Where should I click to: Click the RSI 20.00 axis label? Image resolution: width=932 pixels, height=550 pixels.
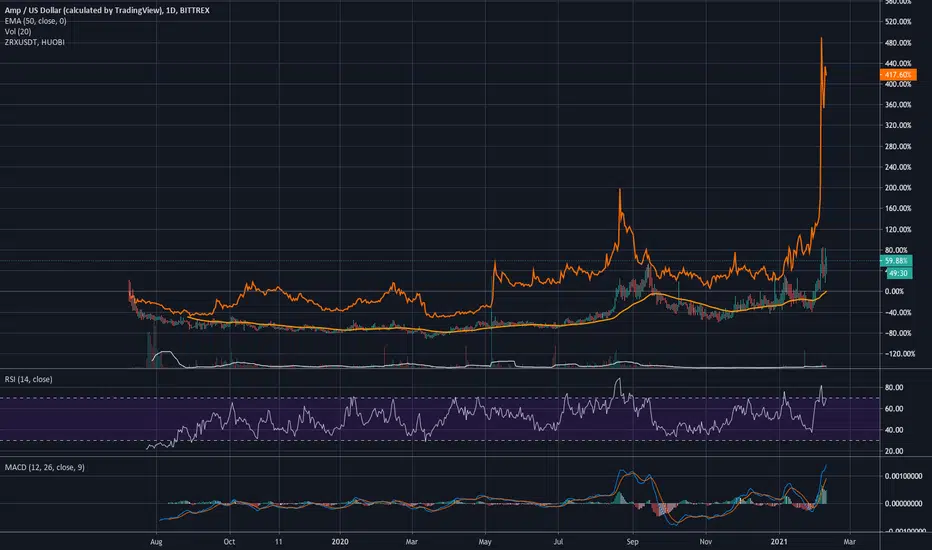click(894, 451)
